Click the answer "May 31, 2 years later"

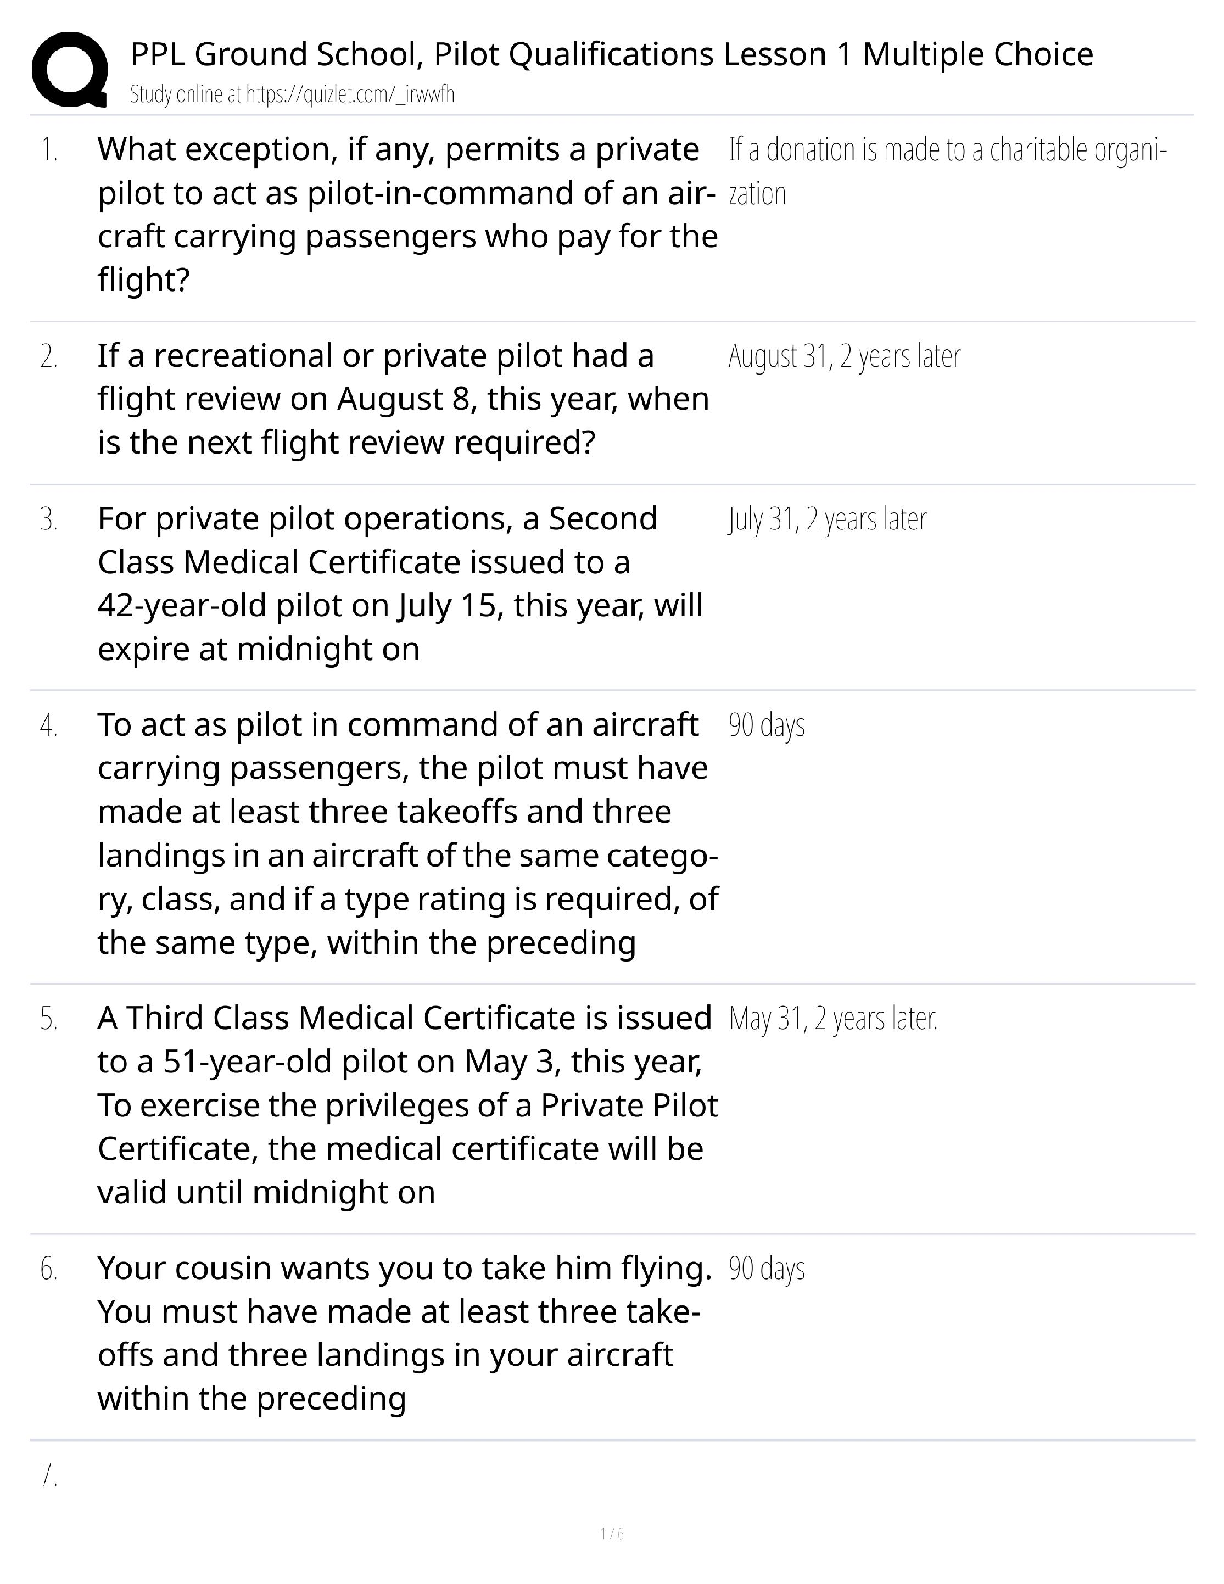click(833, 1019)
